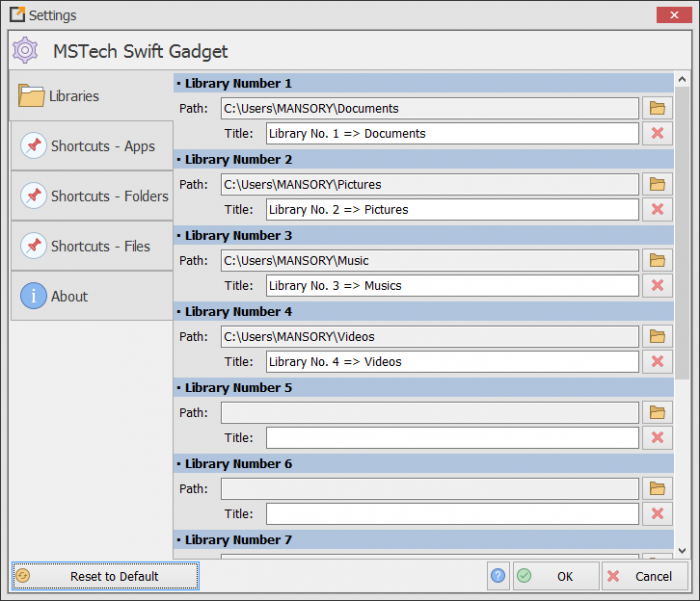700x601 pixels.
Task: Clear Library Number 6 with red X
Action: [x=657, y=513]
